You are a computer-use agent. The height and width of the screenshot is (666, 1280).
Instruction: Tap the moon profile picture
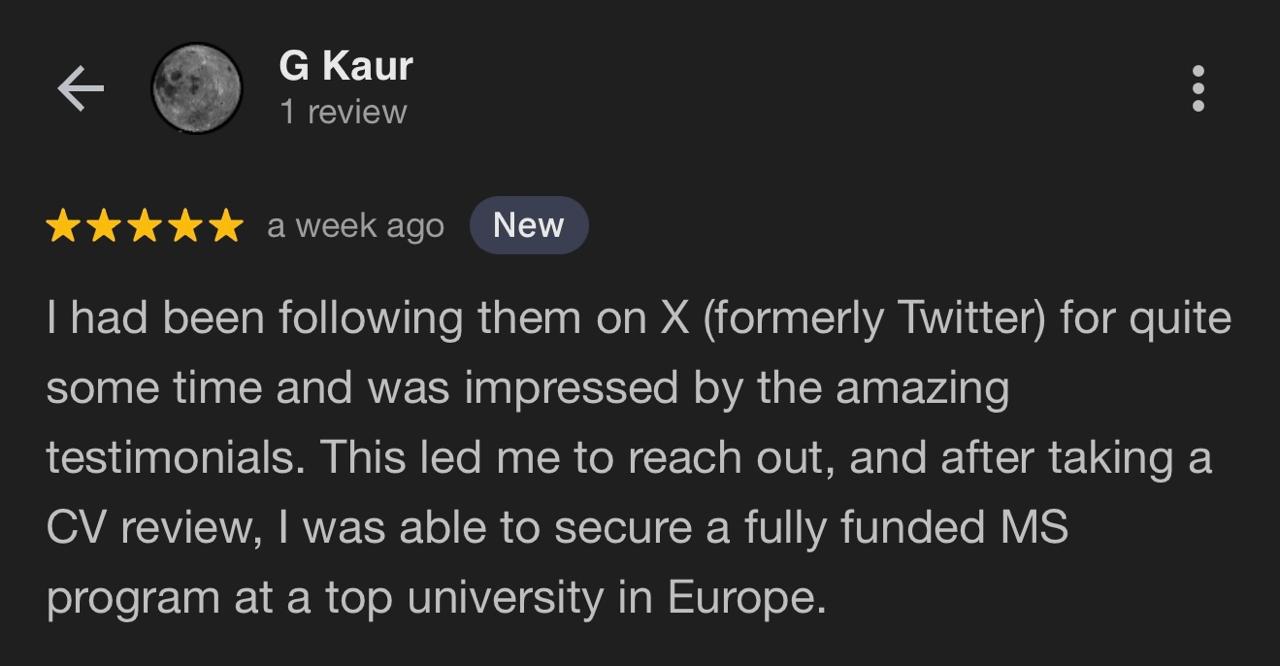196,89
